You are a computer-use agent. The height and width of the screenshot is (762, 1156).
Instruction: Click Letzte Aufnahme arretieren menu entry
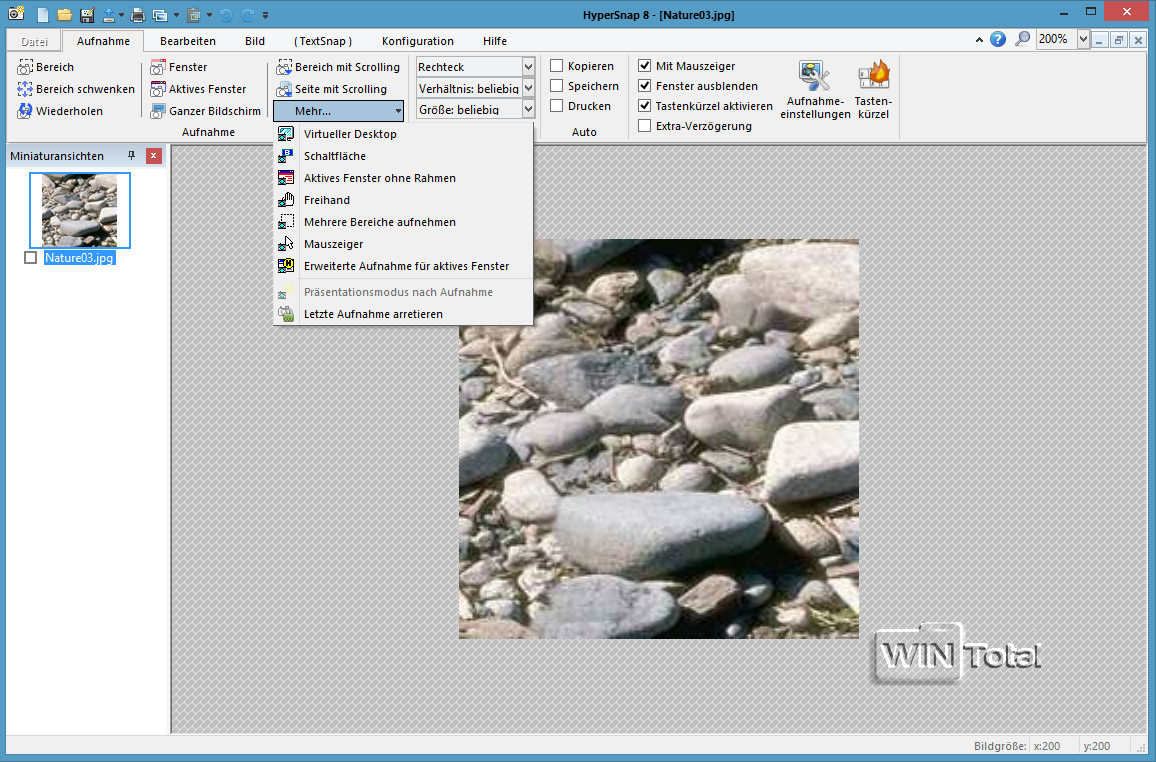[x=373, y=314]
